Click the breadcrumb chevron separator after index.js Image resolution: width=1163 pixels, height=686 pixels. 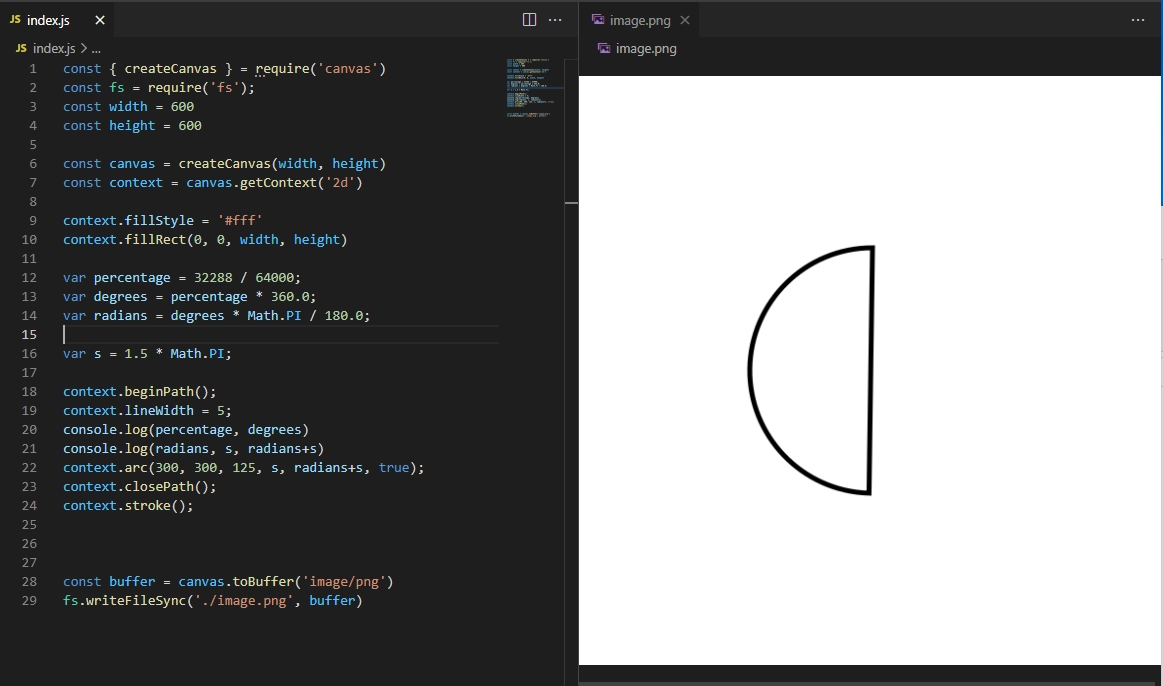point(83,48)
